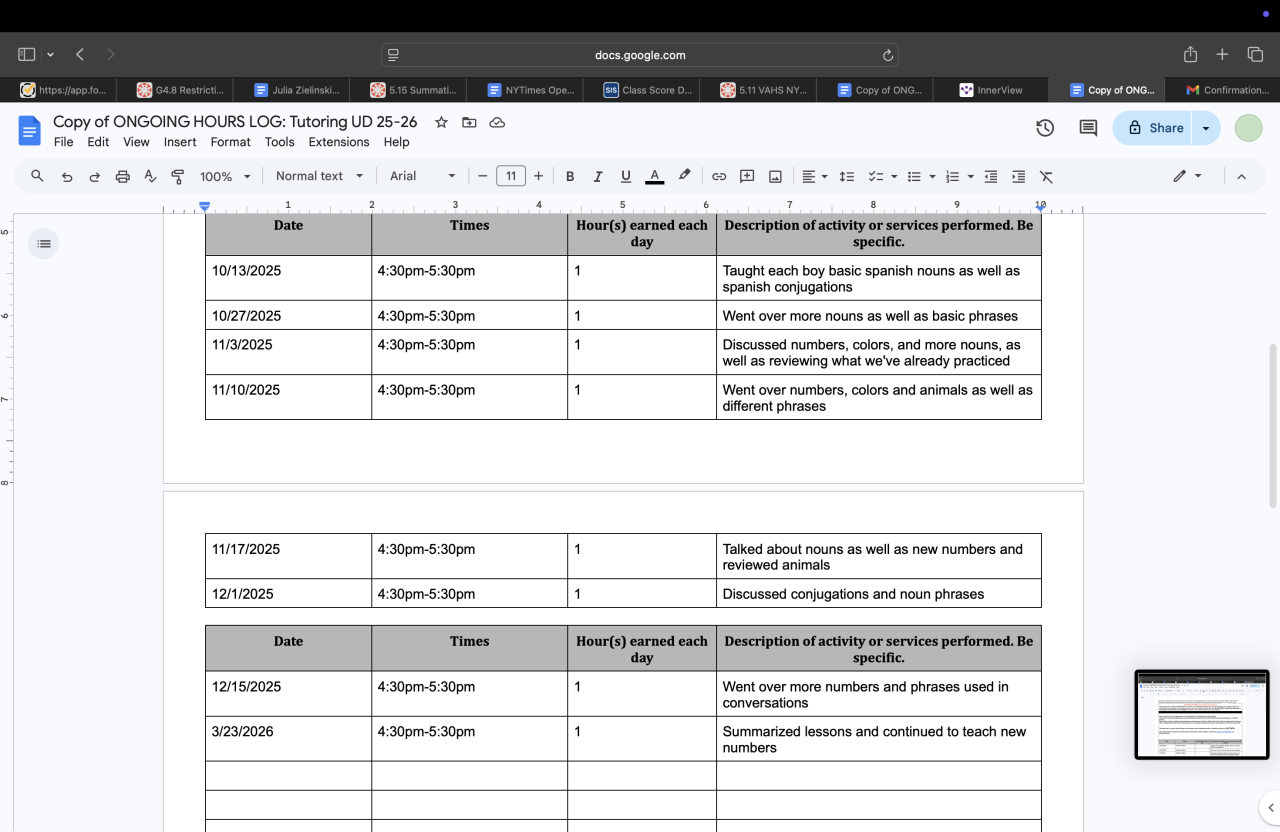1280x832 pixels.
Task: Open the Insert menu
Action: pos(180,142)
